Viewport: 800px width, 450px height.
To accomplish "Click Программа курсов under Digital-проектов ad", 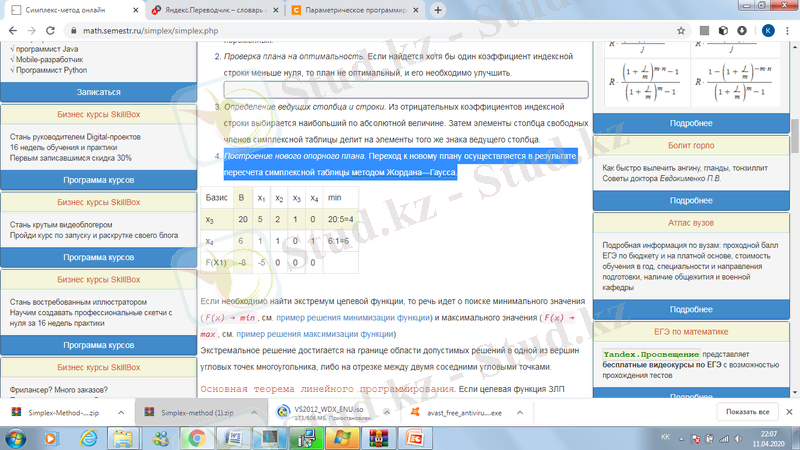I will click(98, 180).
